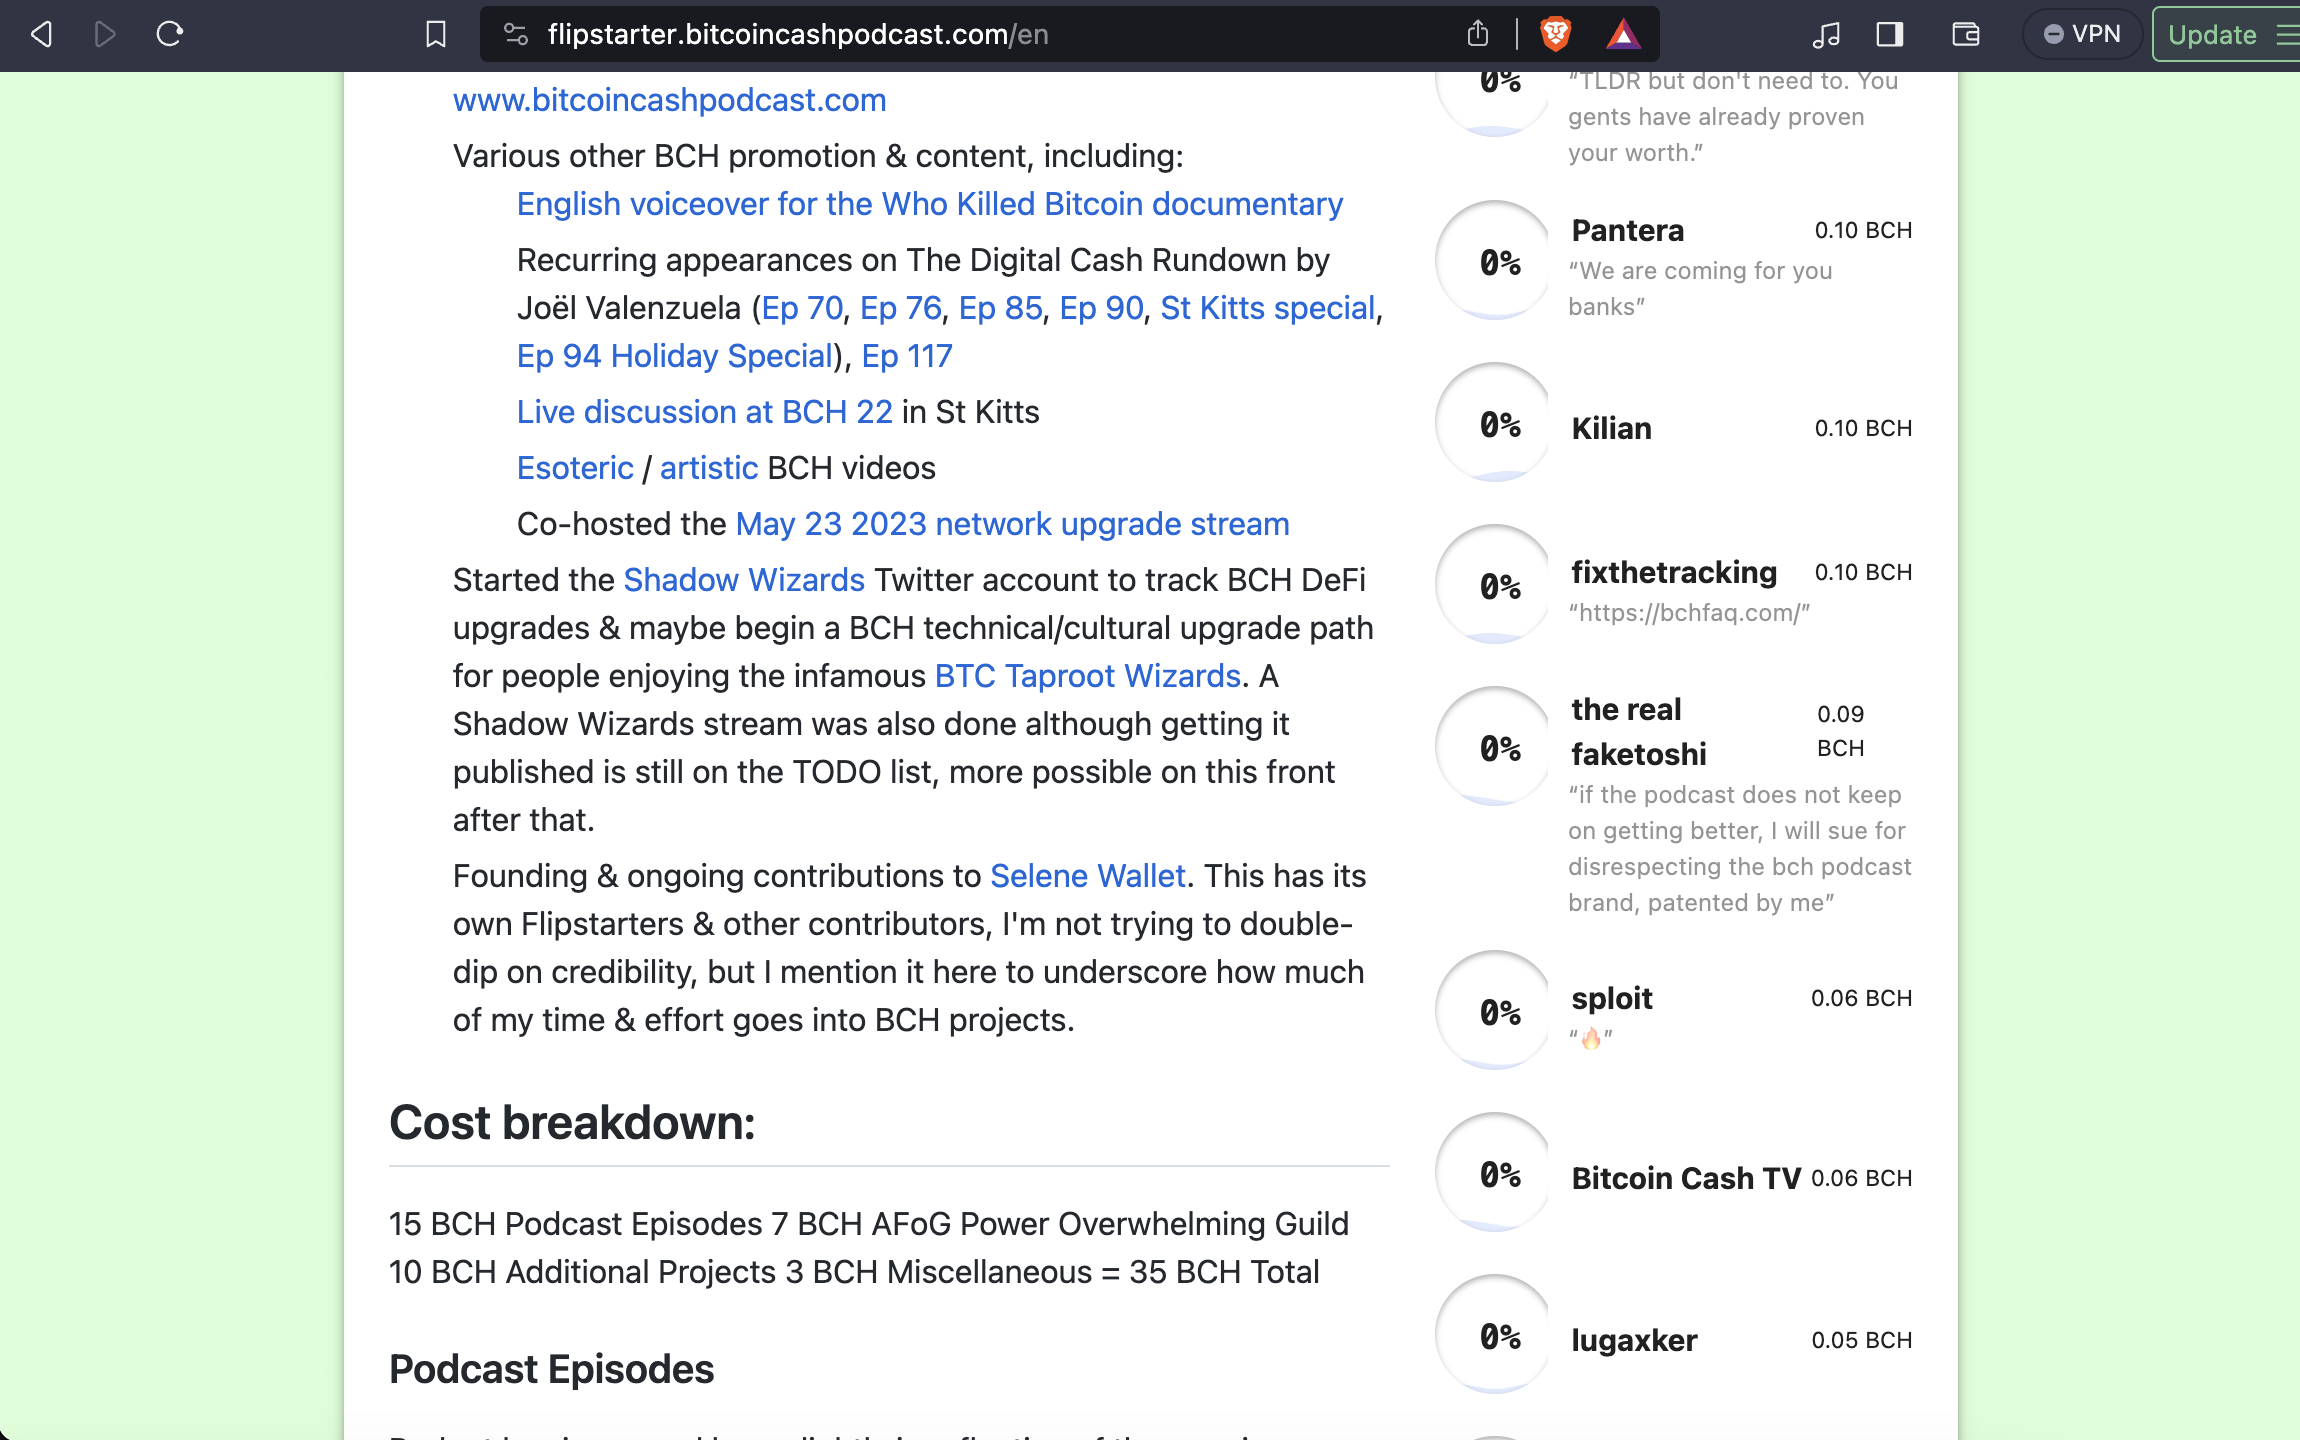Click the Brave Rewards triangle icon
Image resolution: width=2300 pixels, height=1440 pixels.
pos(1622,35)
